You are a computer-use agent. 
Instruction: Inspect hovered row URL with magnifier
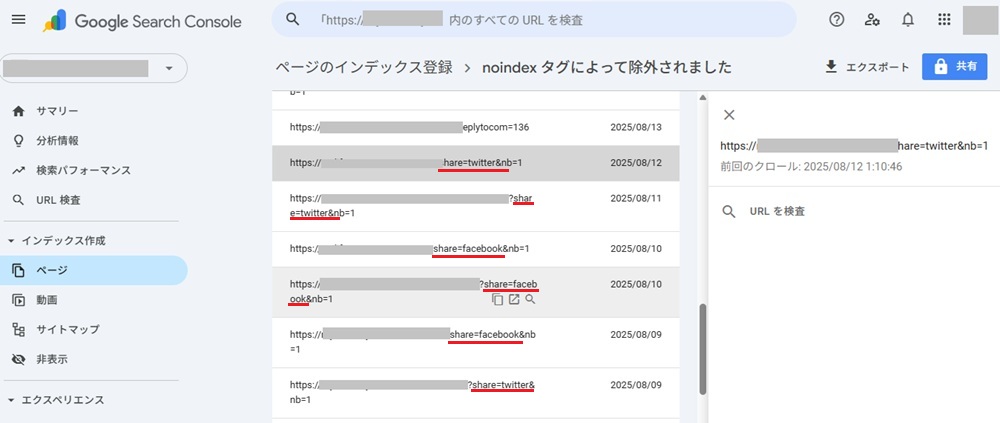[530, 299]
